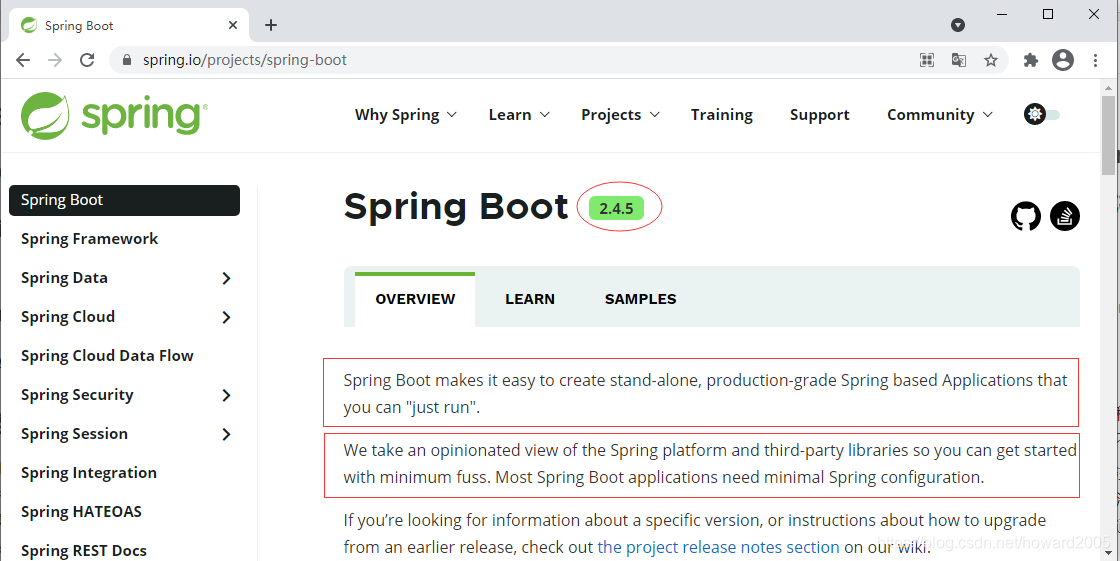The image size is (1120, 561).
Task: Click the Spring Boot page heading
Action: (x=456, y=207)
